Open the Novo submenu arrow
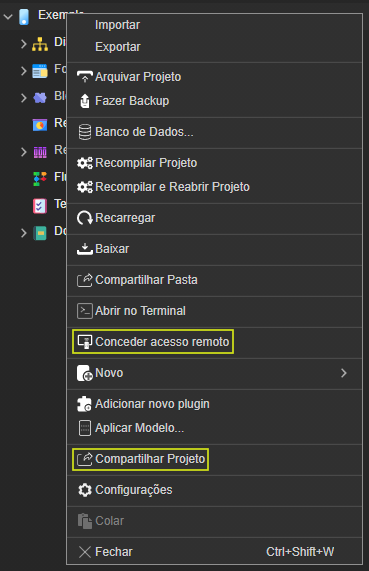 click(x=344, y=373)
